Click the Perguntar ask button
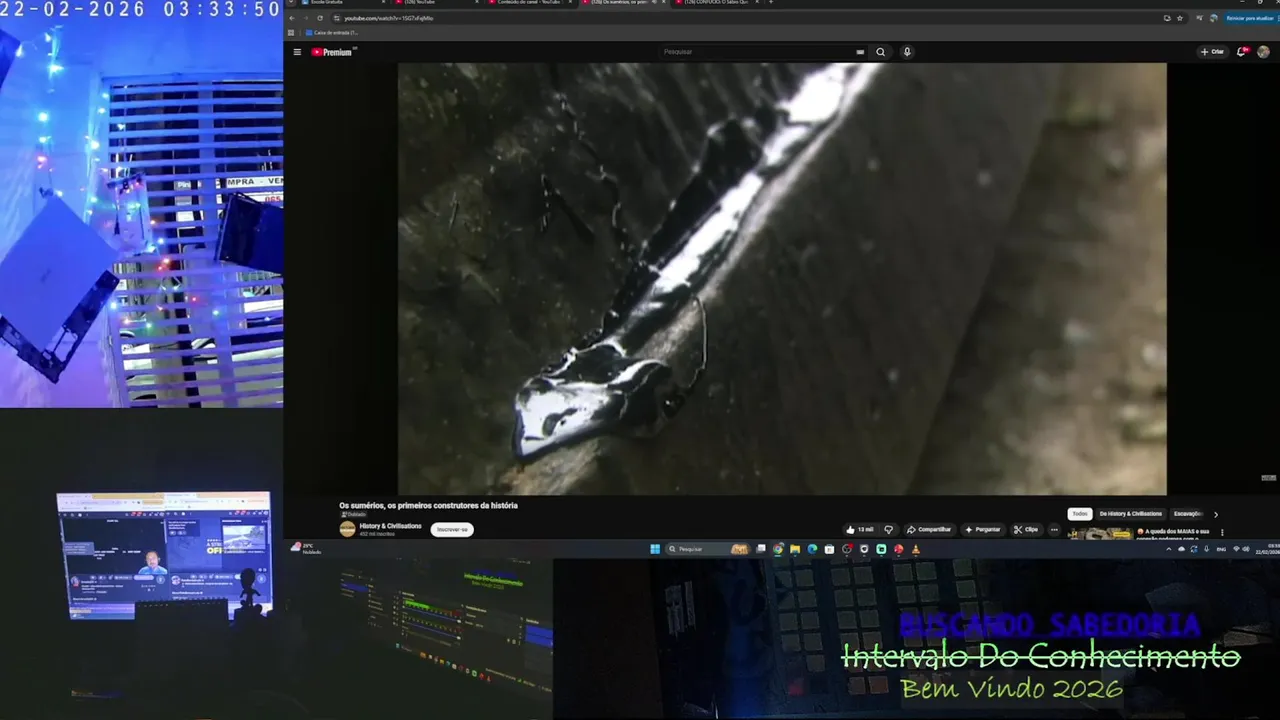This screenshot has width=1280, height=720. [982, 529]
